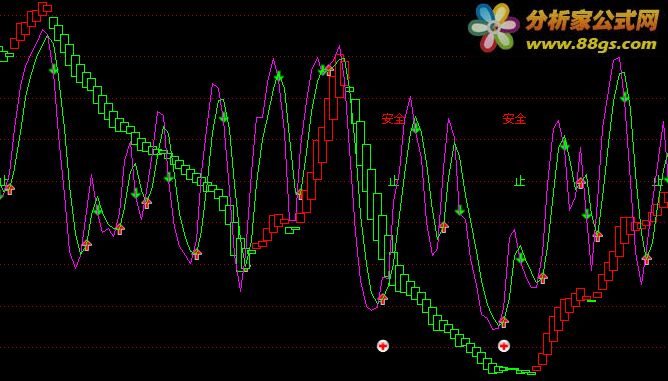Click the topmost red box at upper-left
The height and width of the screenshot is (381, 668).
45,7
